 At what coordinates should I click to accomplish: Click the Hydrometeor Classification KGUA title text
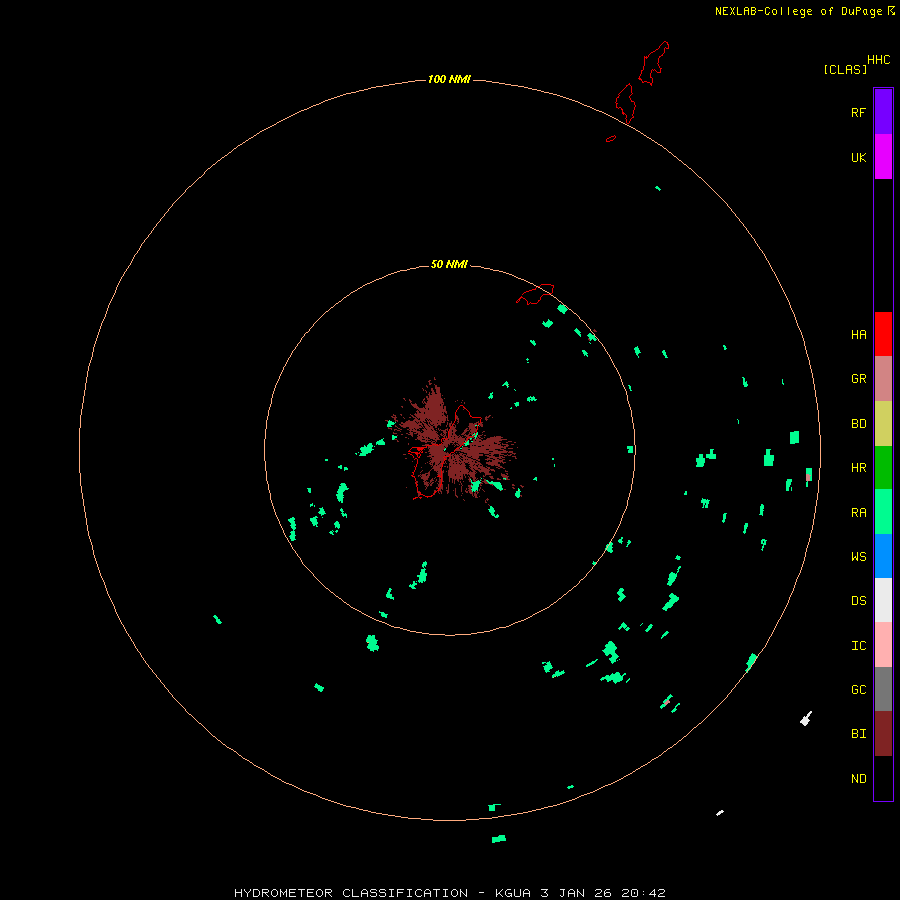tap(449, 893)
